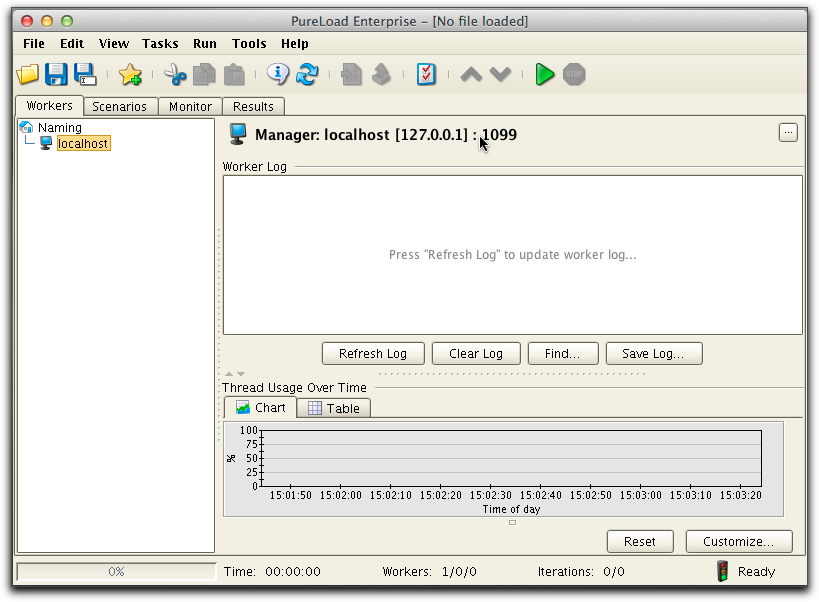Click the Time of day axis label

pos(511,509)
